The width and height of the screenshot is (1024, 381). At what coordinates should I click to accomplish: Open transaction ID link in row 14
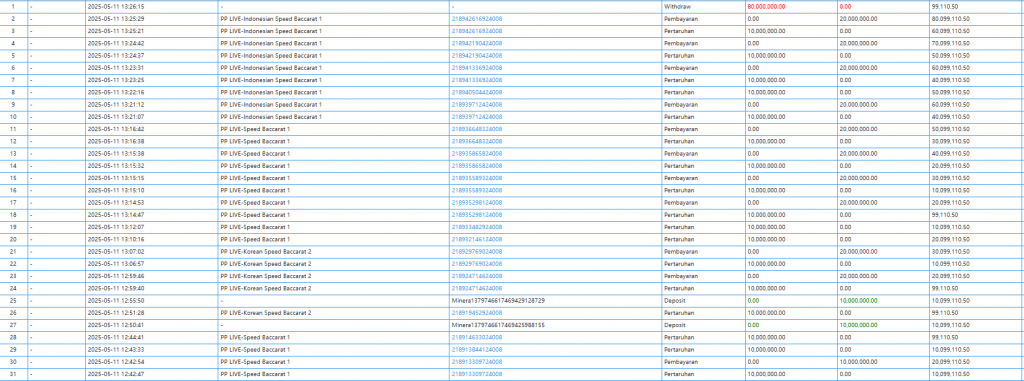477,165
